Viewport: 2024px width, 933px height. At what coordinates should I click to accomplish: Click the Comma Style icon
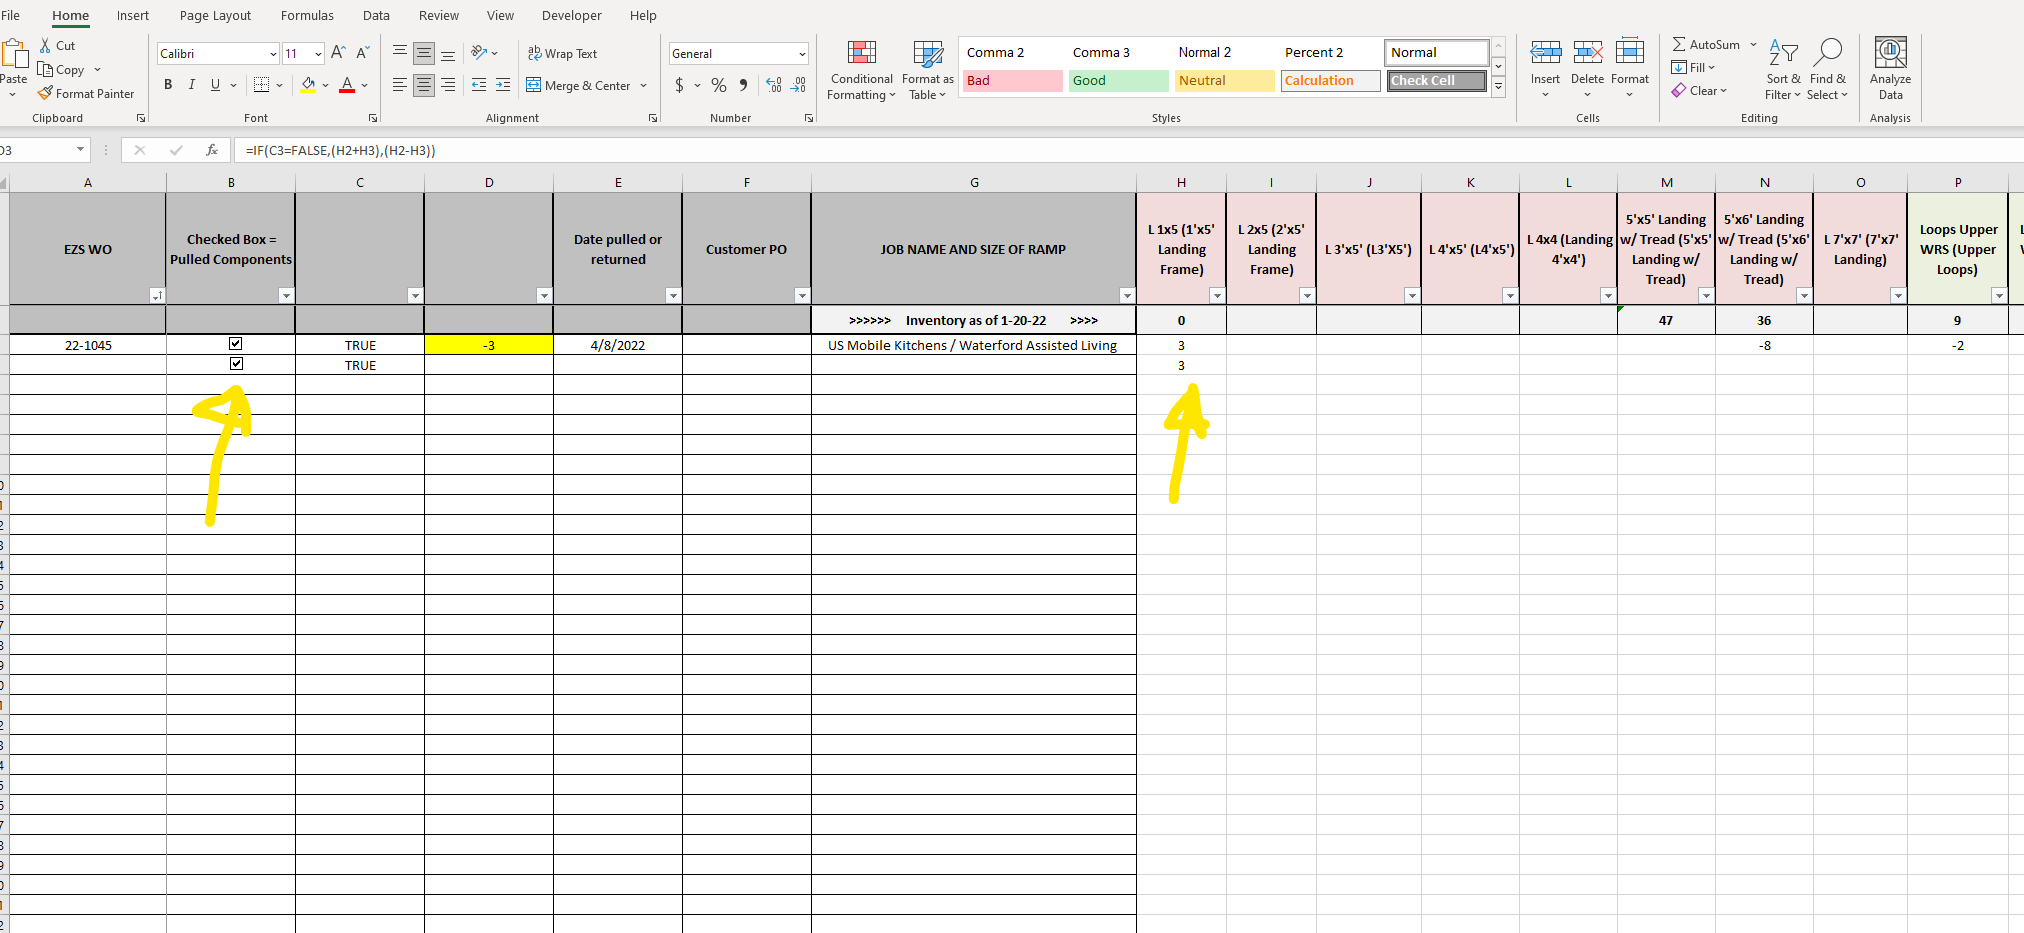[743, 85]
